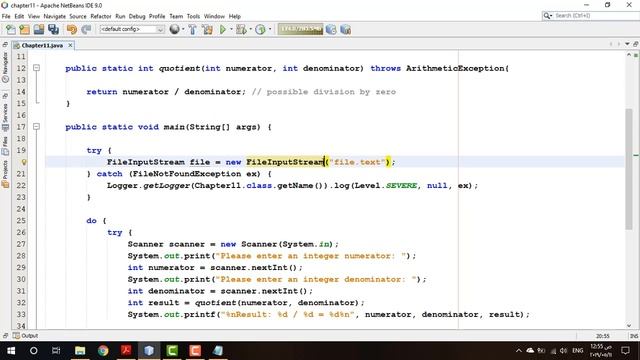Open the Help menu
The width and height of the screenshot is (640, 360).
coord(235,16)
